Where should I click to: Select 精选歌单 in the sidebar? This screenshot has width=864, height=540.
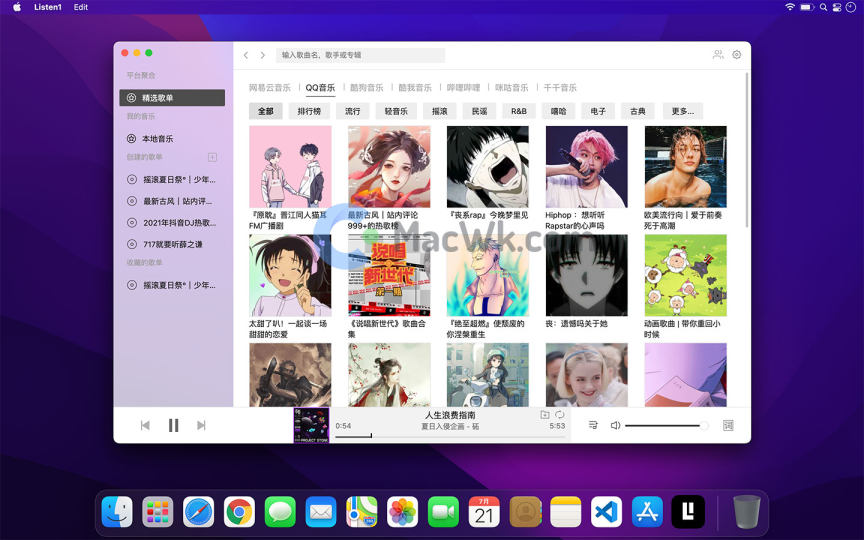tap(172, 98)
